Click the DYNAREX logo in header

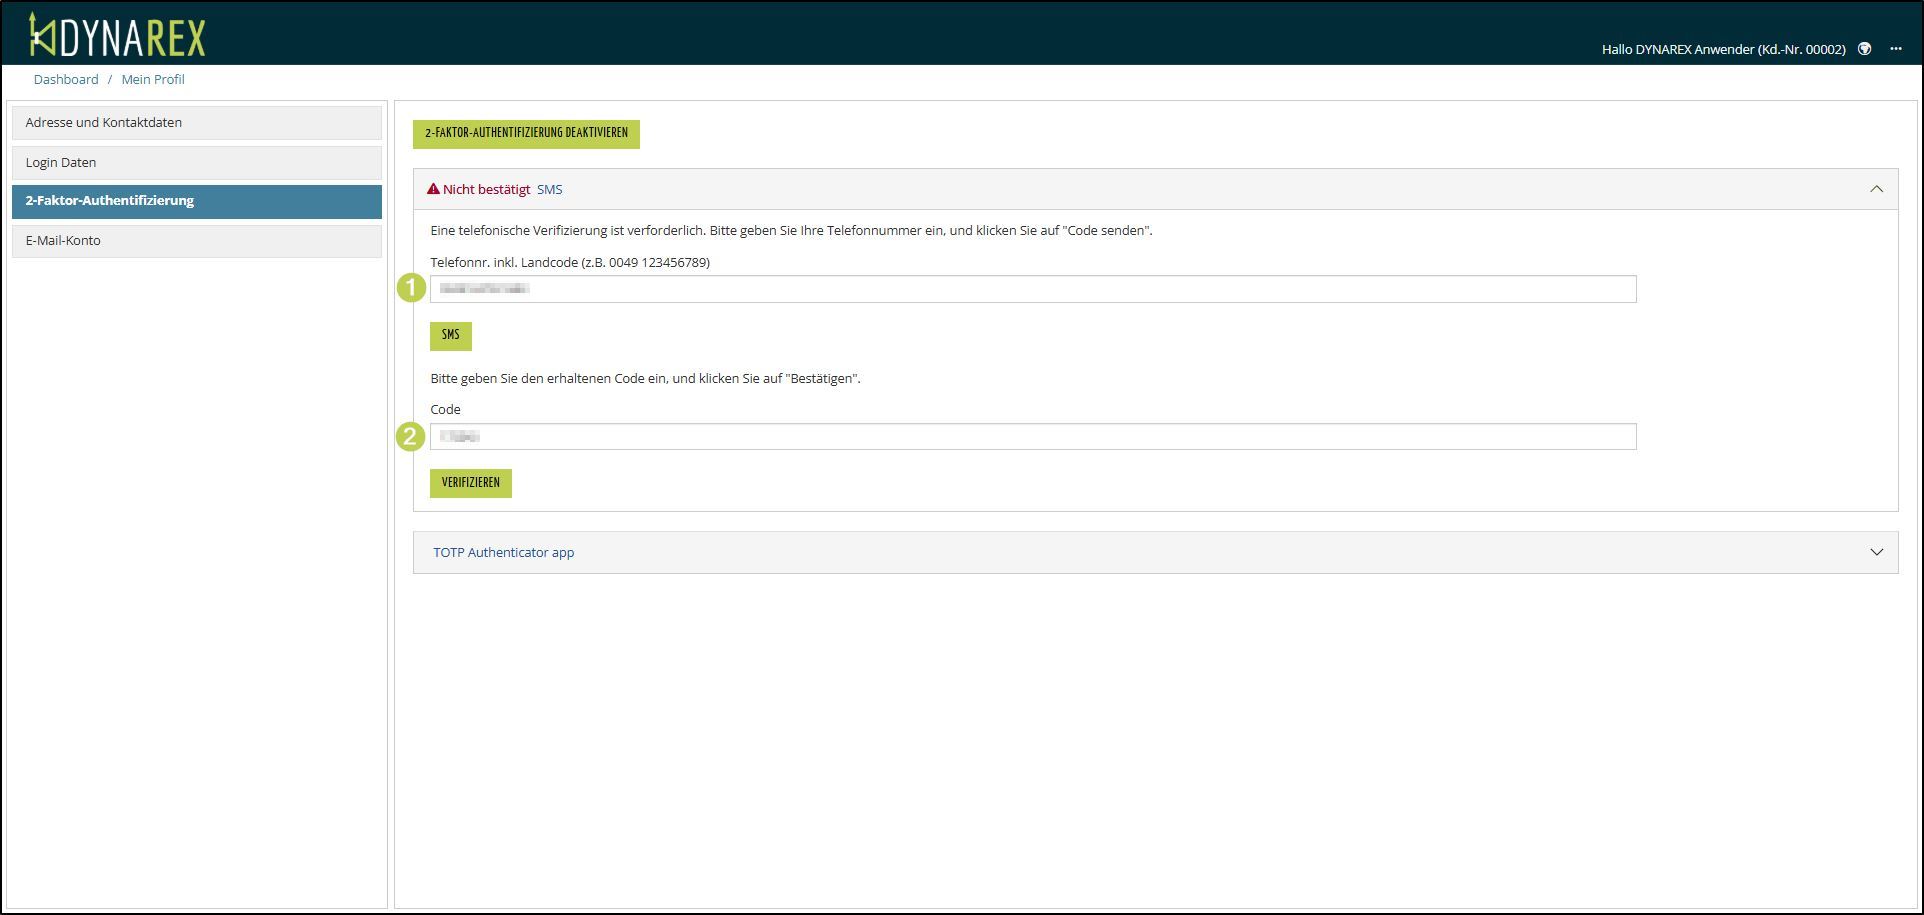[117, 36]
